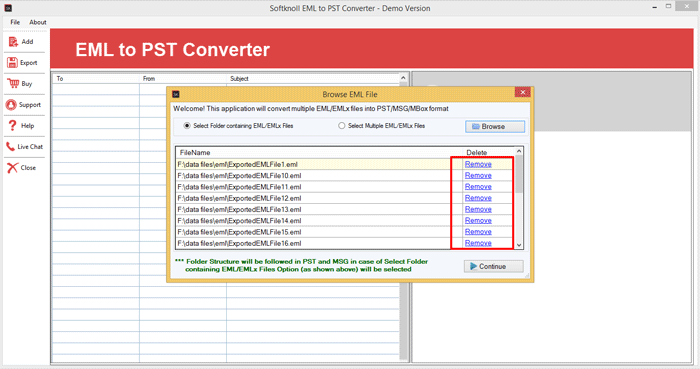Select row ExportedEMLFile13.eml file name
Screen dimensions: 700x369
239,209
